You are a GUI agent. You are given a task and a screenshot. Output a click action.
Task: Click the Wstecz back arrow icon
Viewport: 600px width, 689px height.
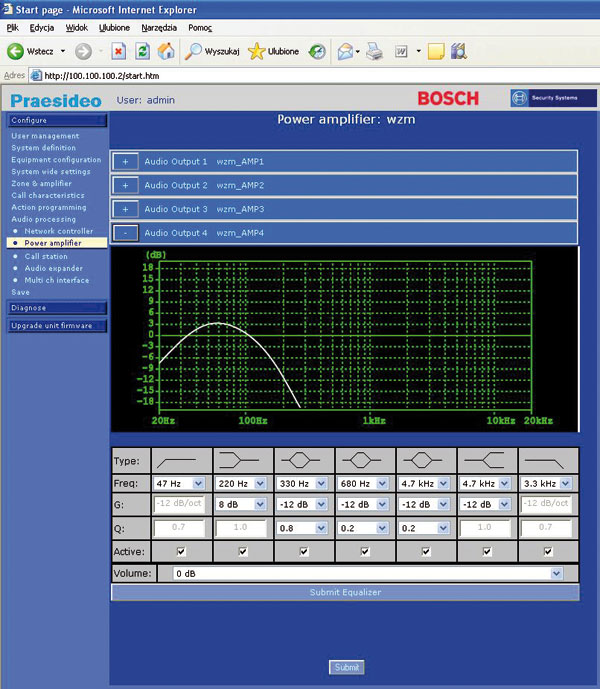pos(15,51)
